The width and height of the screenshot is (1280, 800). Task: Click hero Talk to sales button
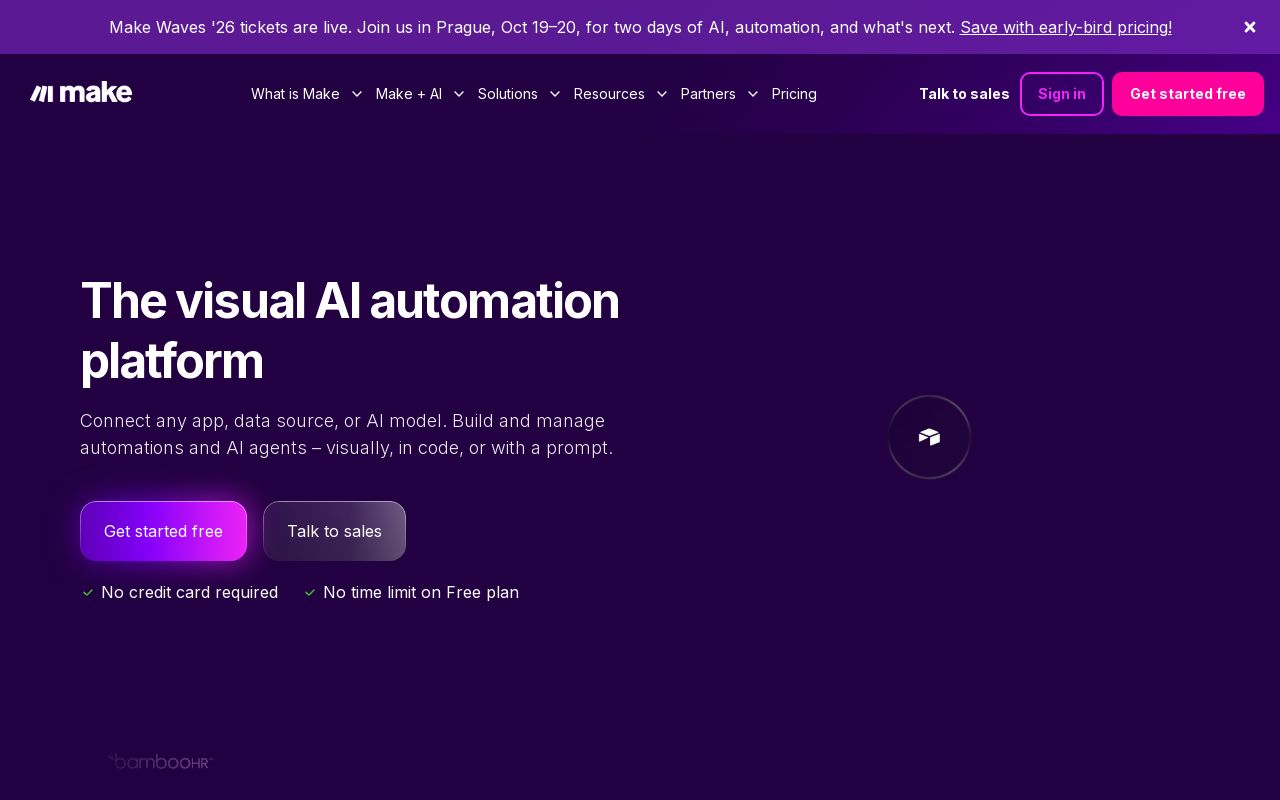(x=334, y=531)
